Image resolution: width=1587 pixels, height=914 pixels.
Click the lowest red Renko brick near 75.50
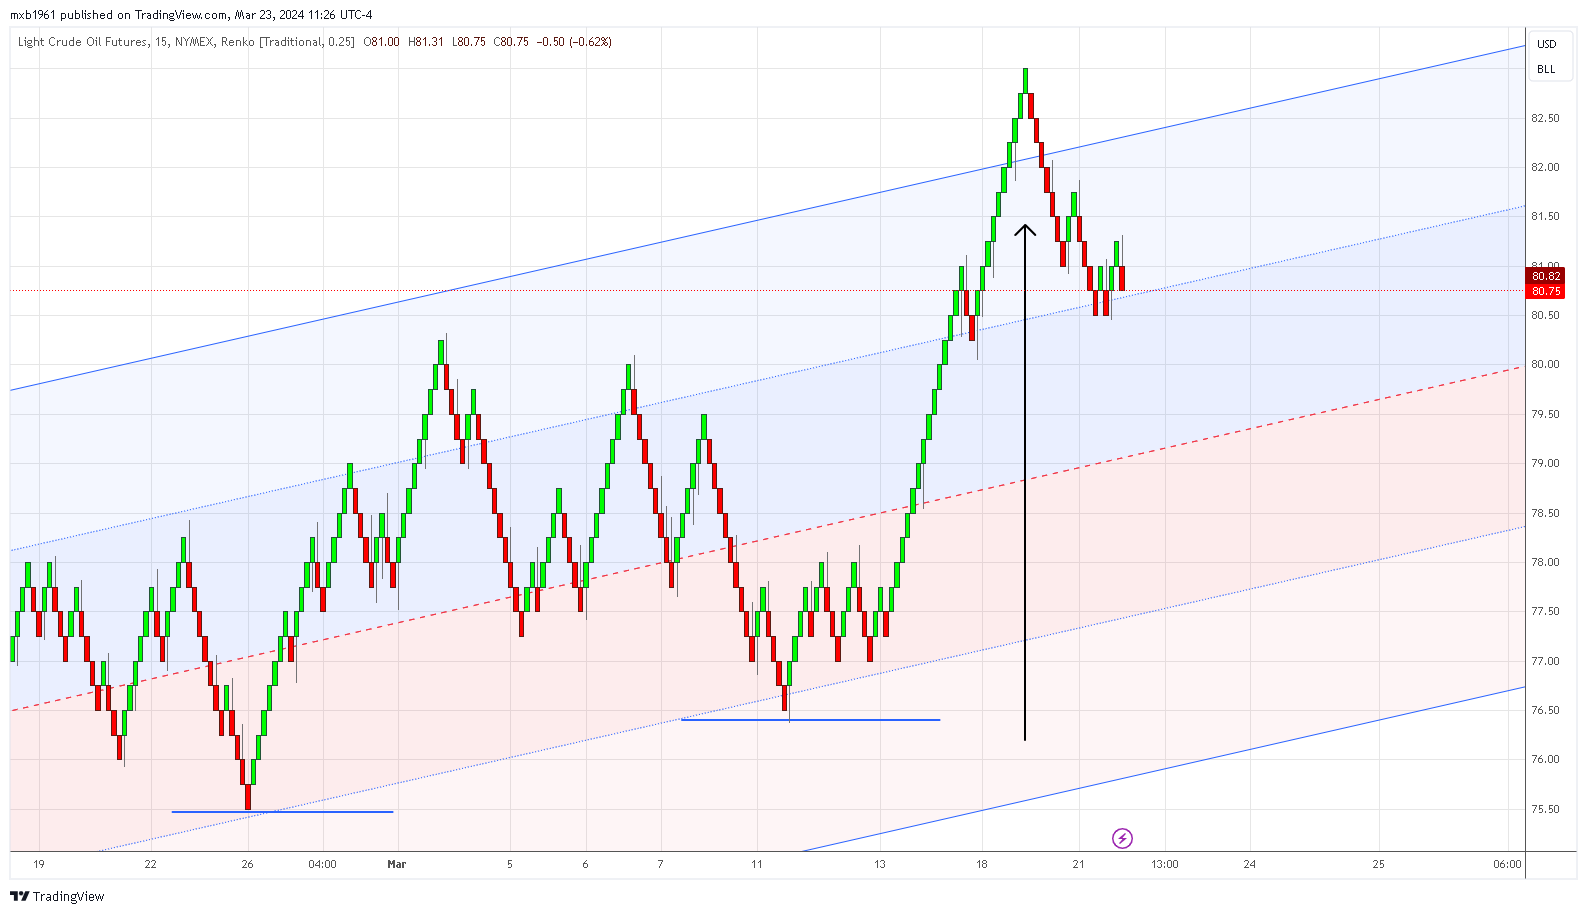click(248, 797)
